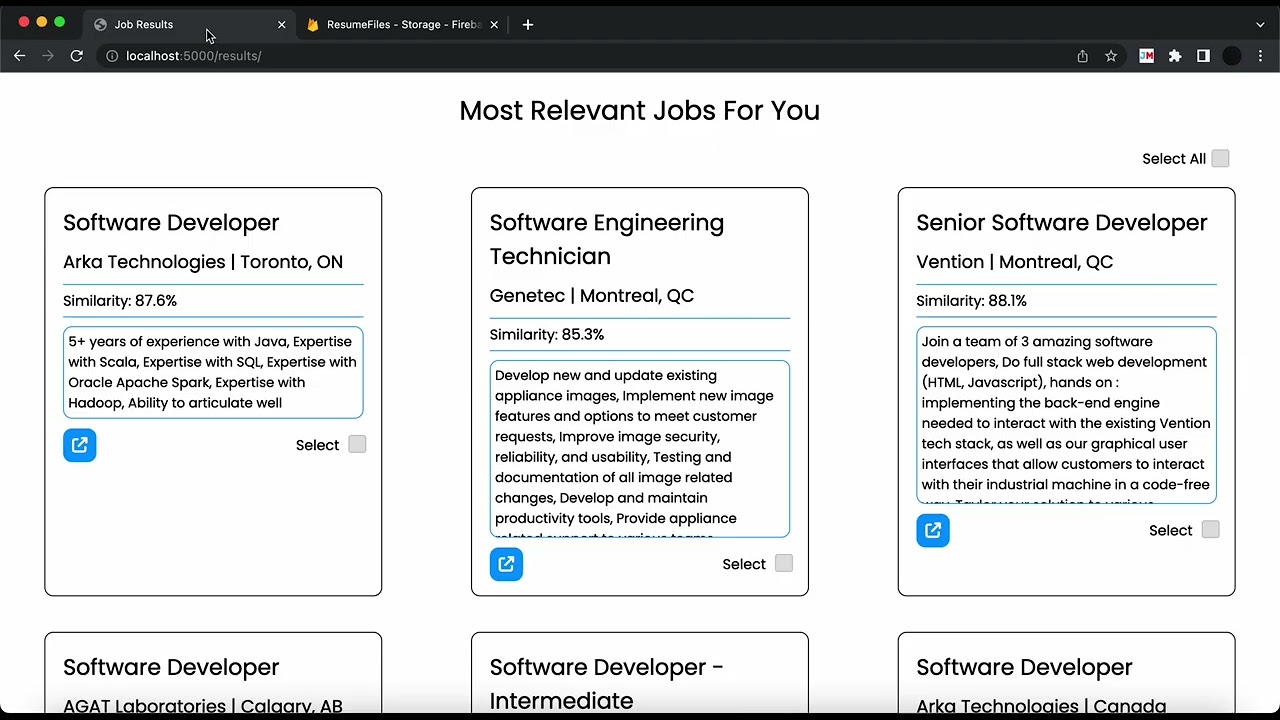Screen dimensions: 1280x720
Task: Expand the tab search dropdown arrow
Action: click(x=1259, y=24)
